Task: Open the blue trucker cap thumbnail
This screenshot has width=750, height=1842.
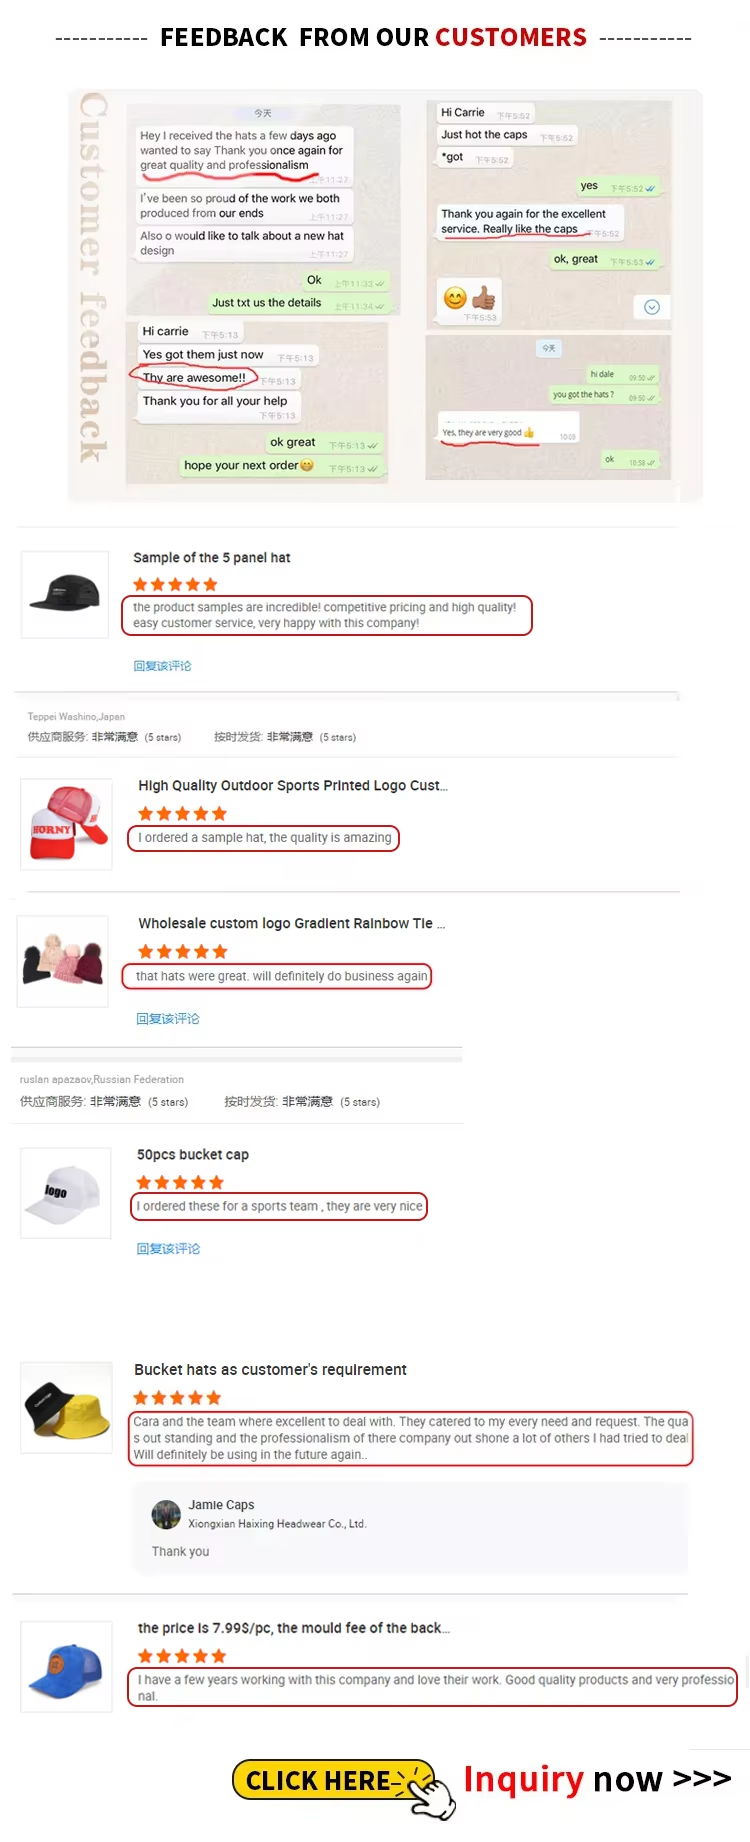Action: pos(66,1667)
